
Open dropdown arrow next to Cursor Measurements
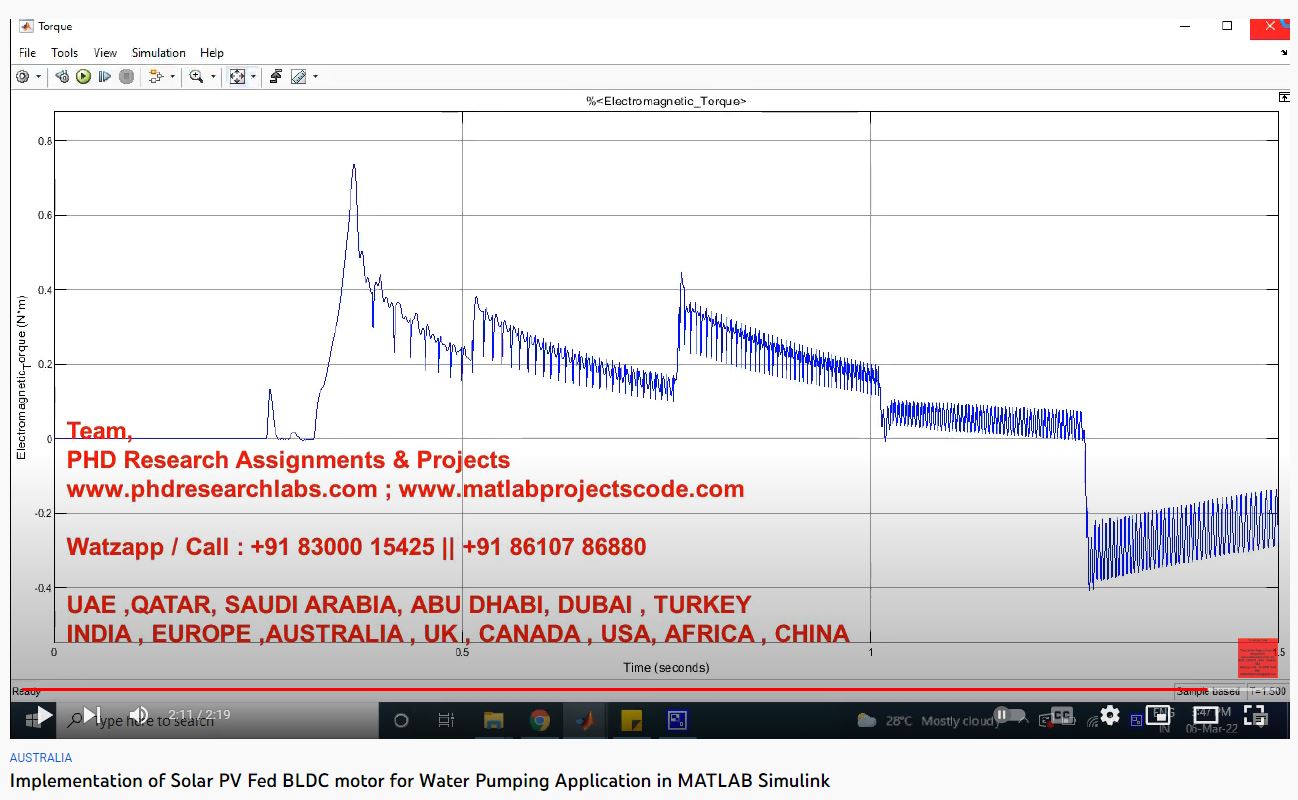(x=315, y=77)
